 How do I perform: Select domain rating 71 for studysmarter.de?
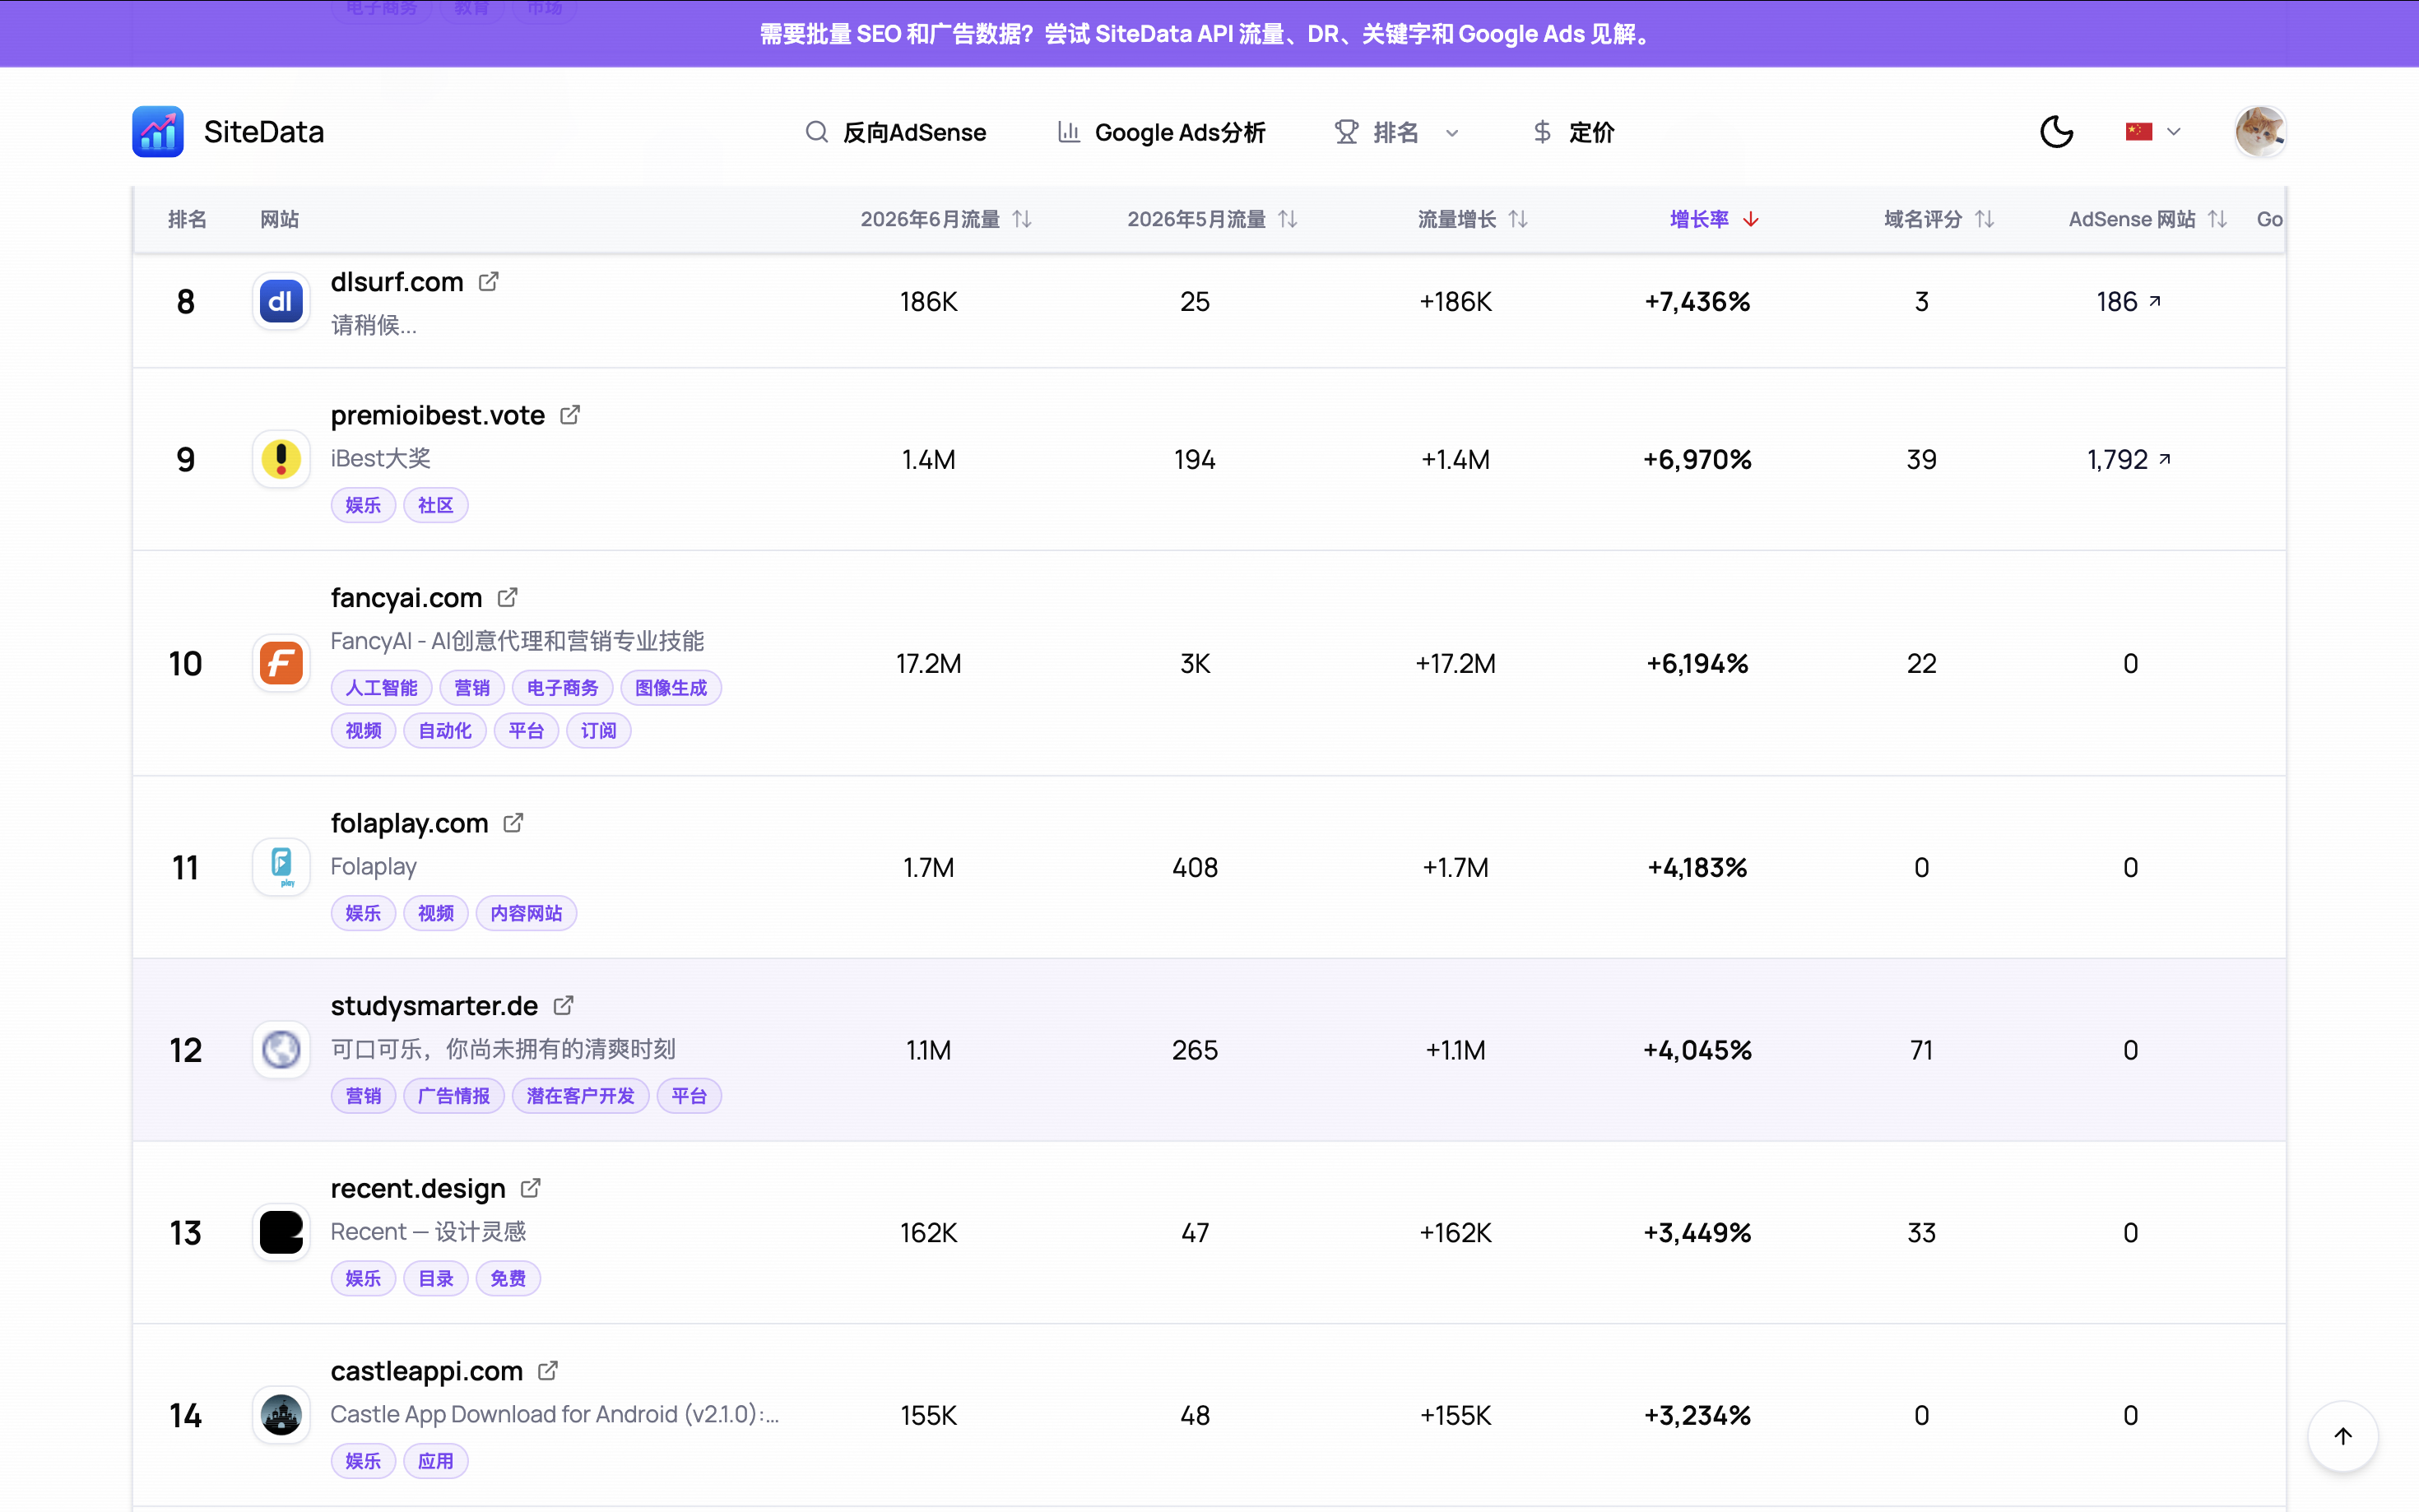[1921, 1050]
